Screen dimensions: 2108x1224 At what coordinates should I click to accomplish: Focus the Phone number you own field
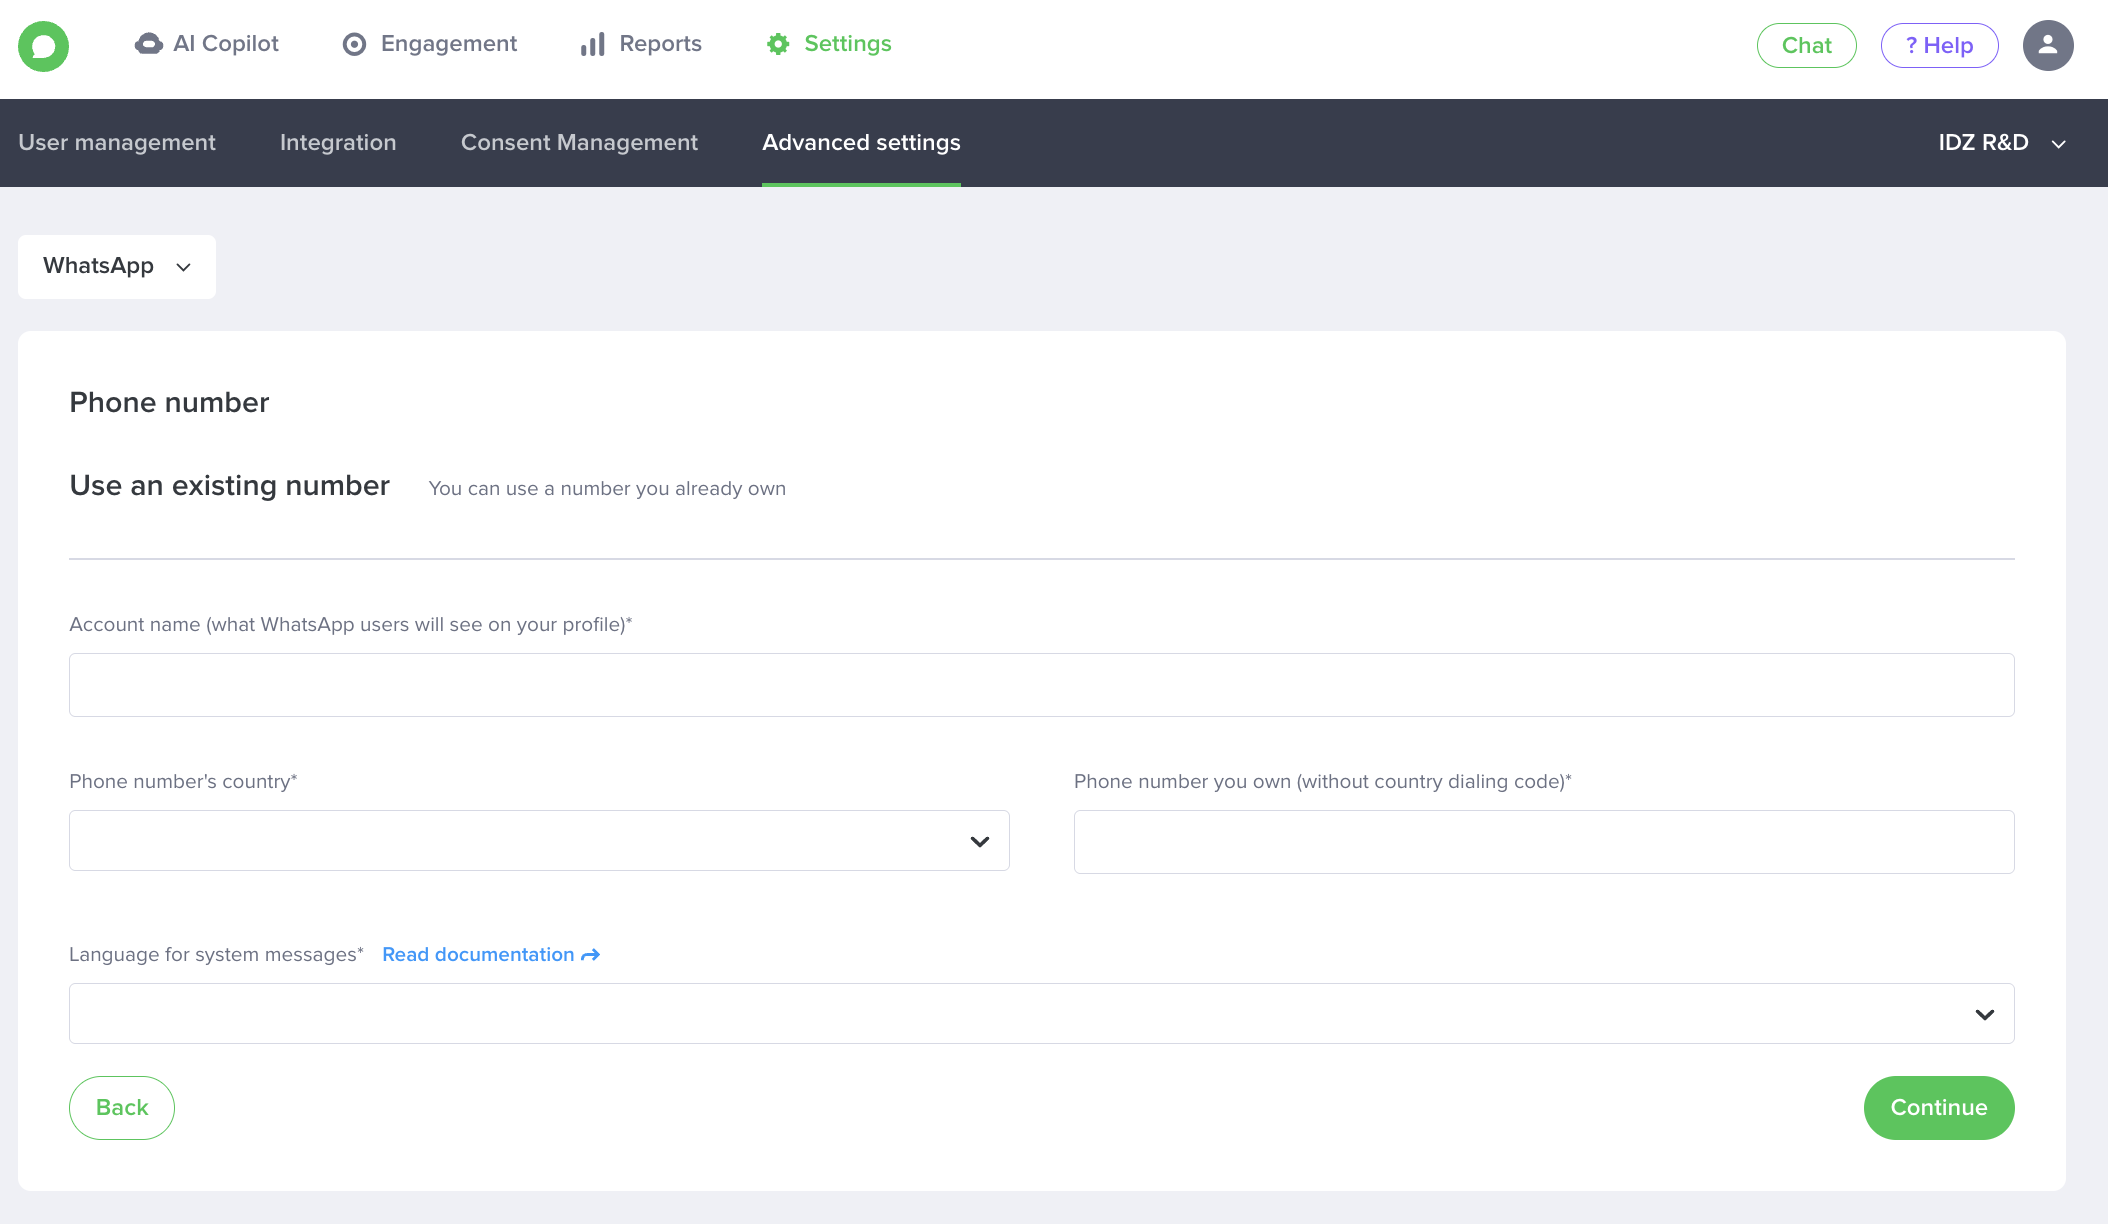pos(1544,842)
